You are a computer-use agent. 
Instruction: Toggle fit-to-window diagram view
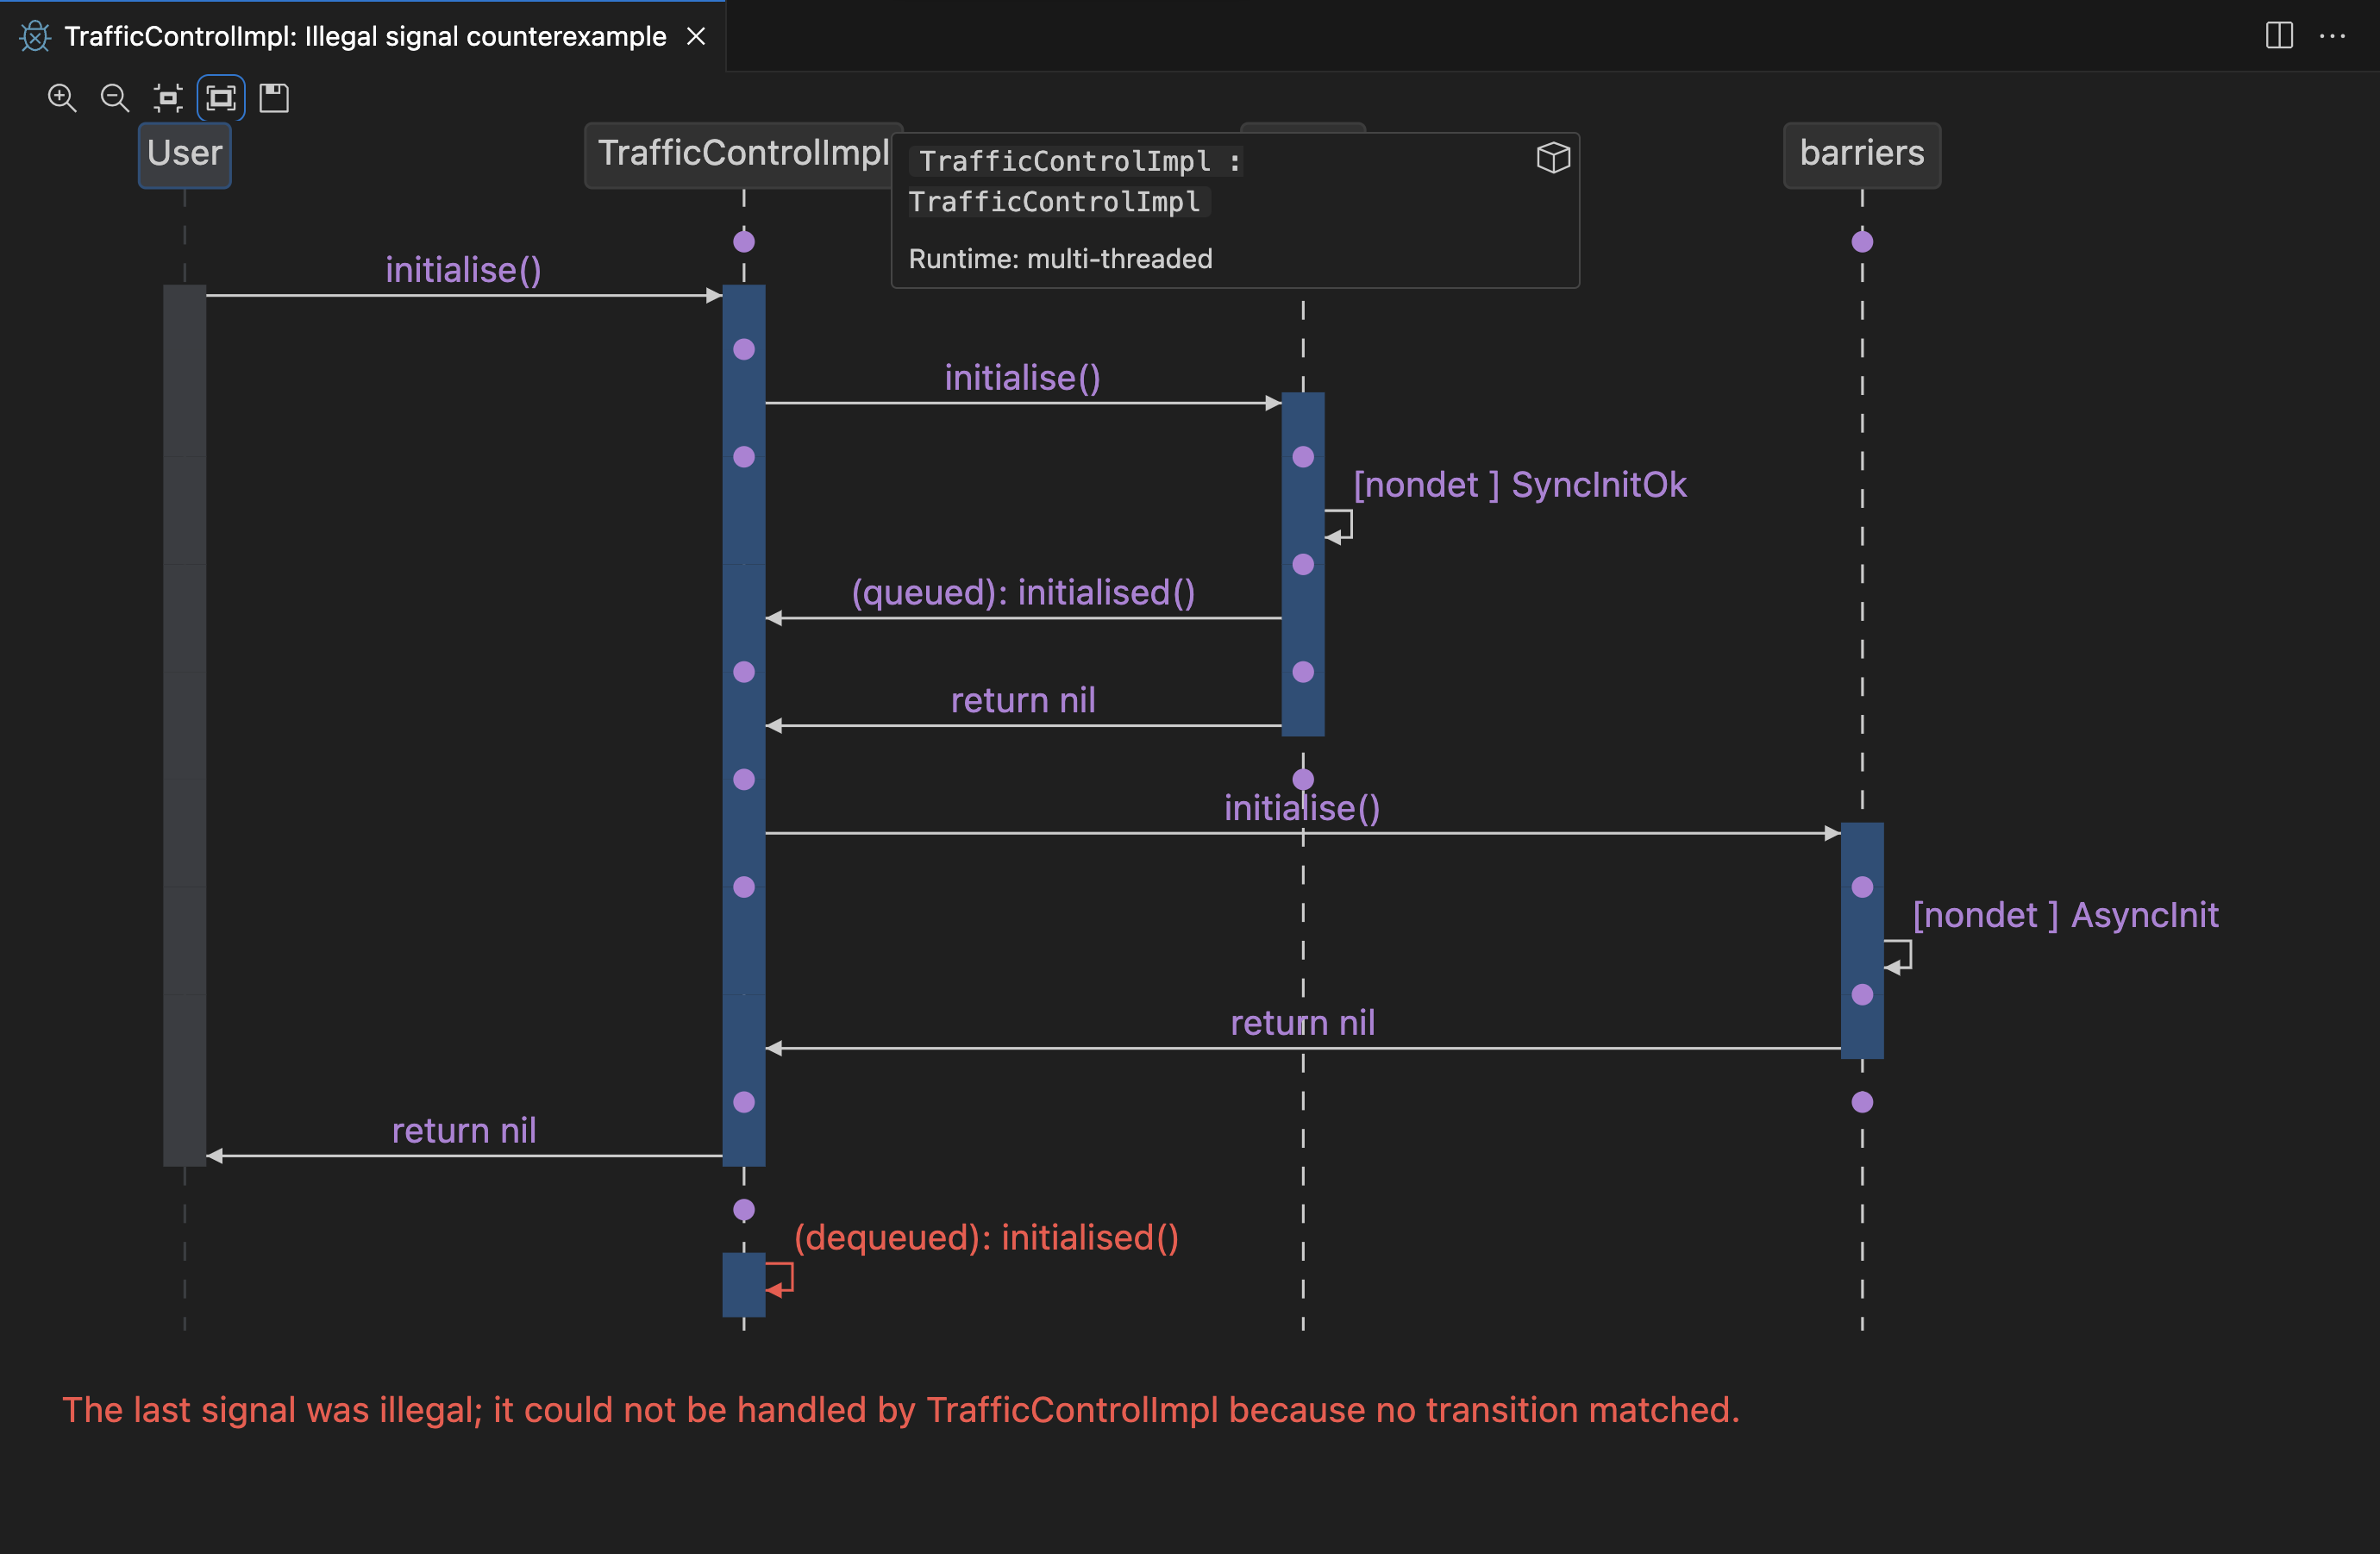221,97
